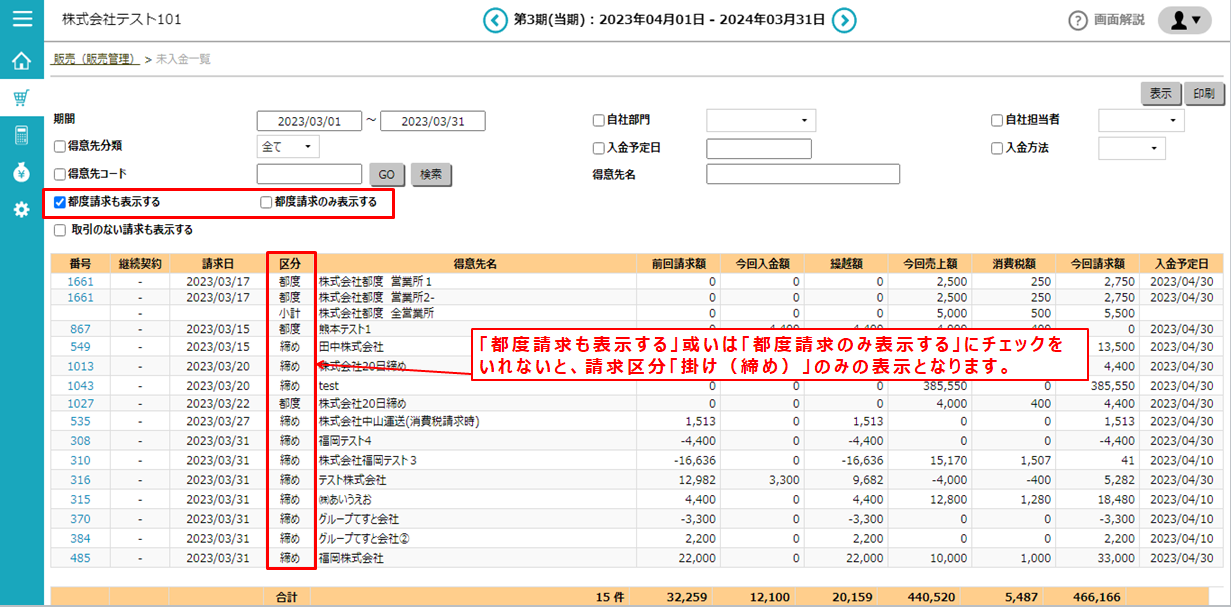Screen dimensions: 1231x607
Task: Open the 入金方法 dropdown
Action: coord(1131,148)
